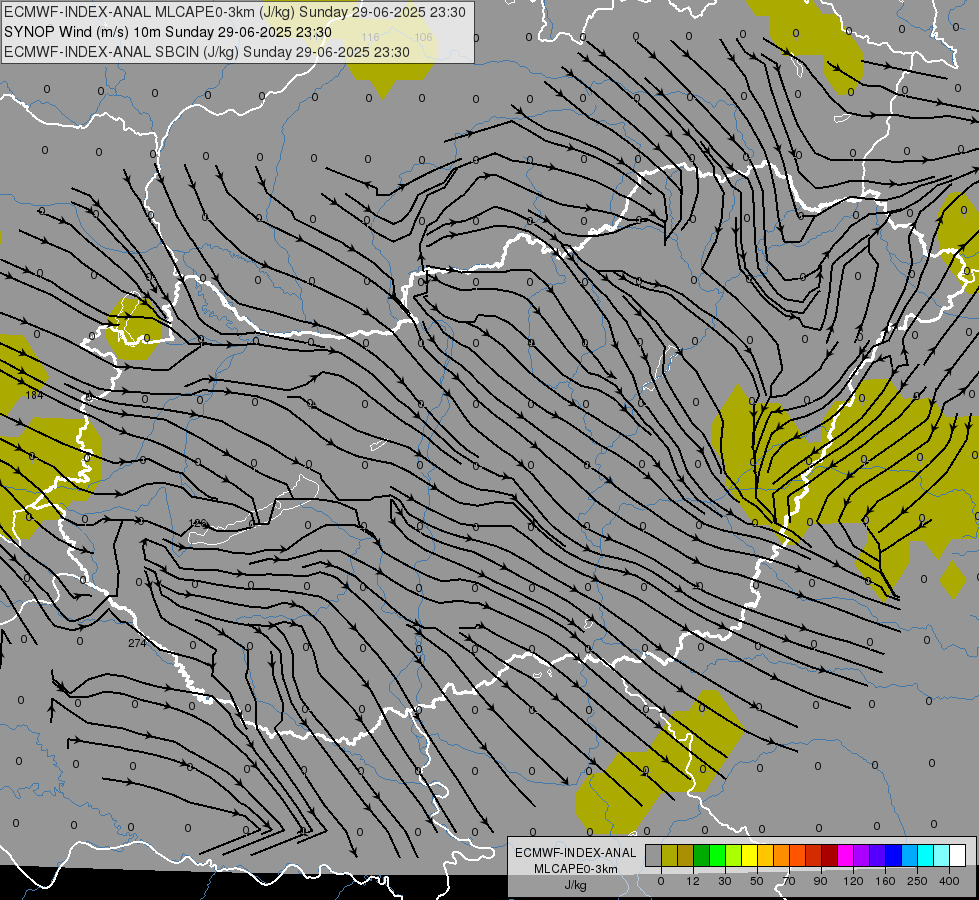Click the legend tick value 120
Screen dimensions: 979x900
click(x=853, y=881)
